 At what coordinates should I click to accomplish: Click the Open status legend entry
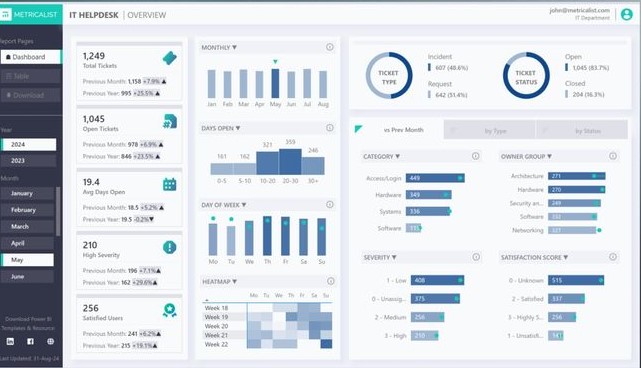pyautogui.click(x=587, y=62)
